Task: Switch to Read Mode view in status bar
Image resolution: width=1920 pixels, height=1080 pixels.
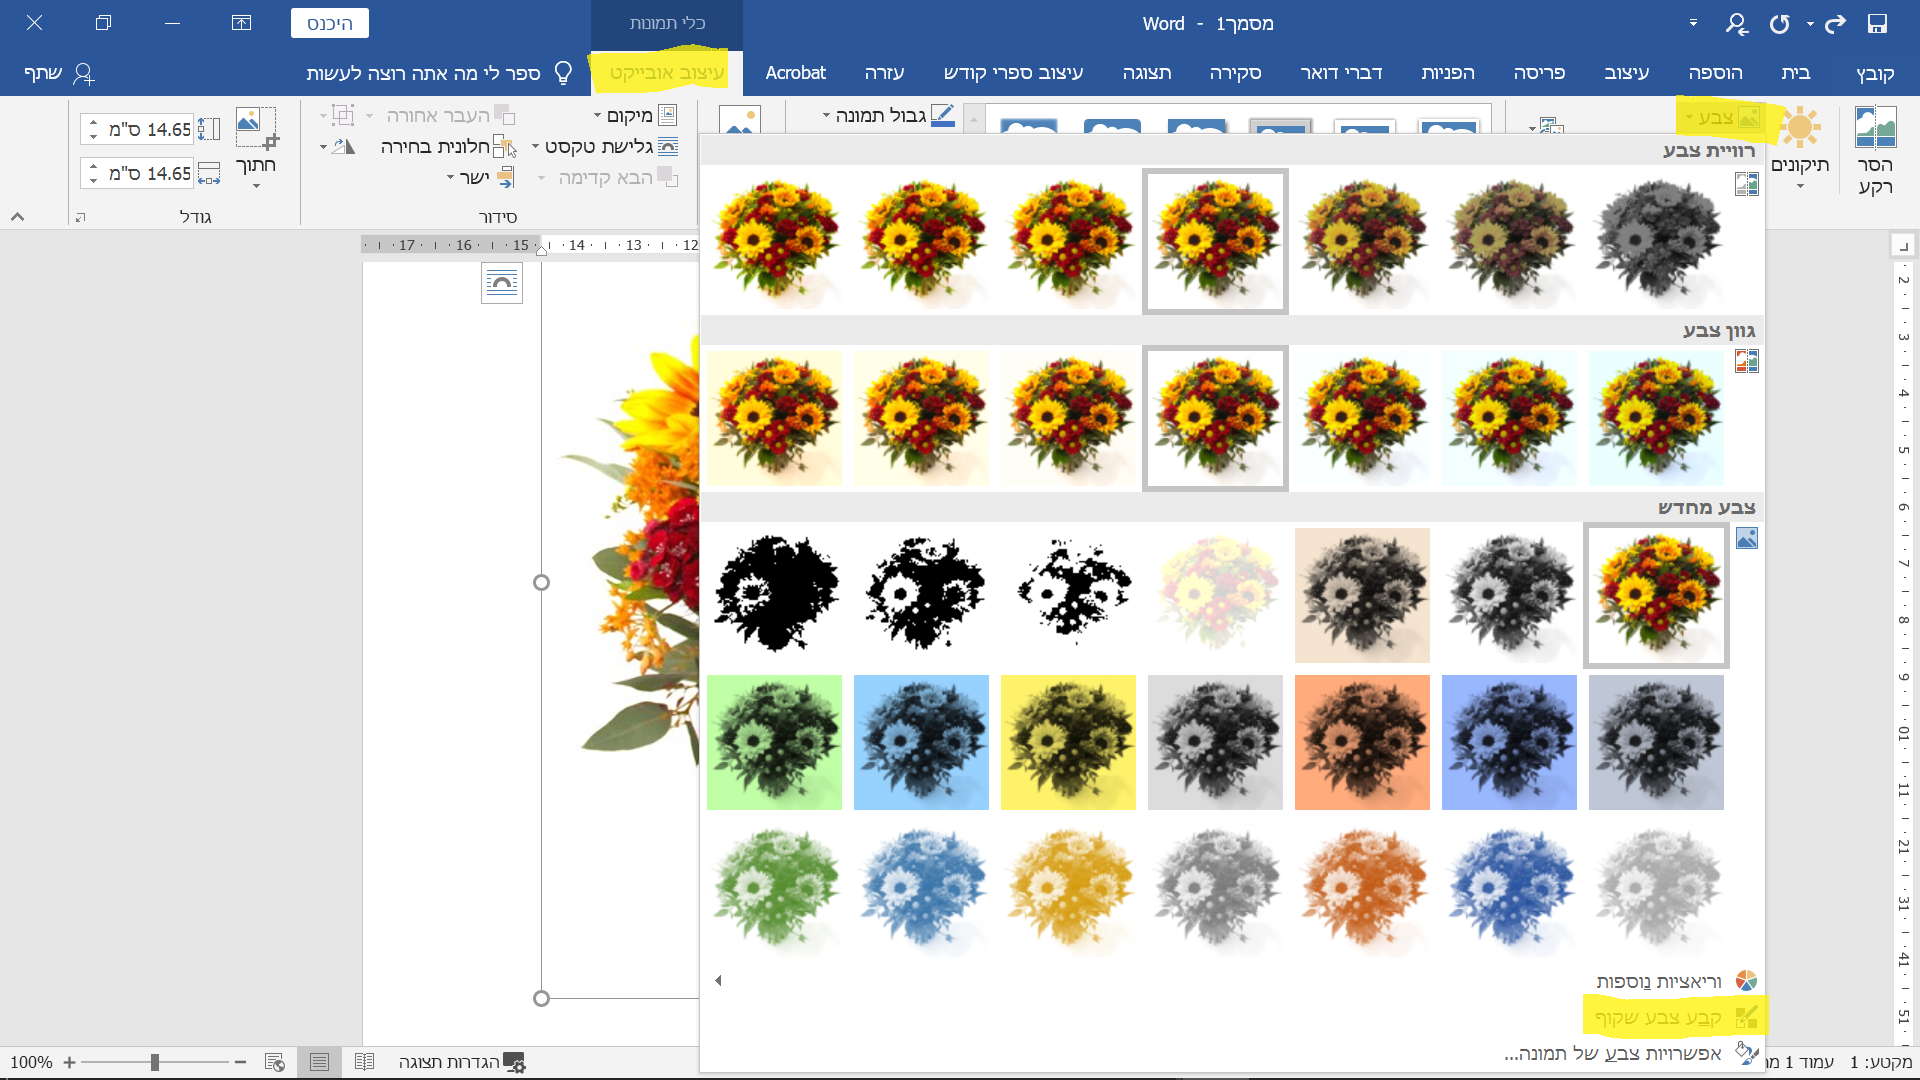Action: (364, 1062)
